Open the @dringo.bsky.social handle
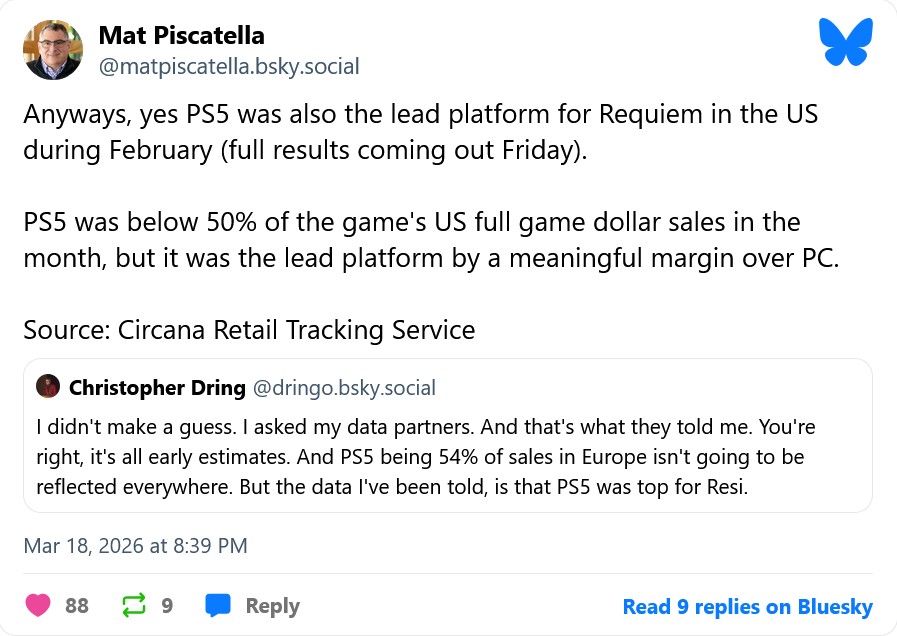 point(344,387)
